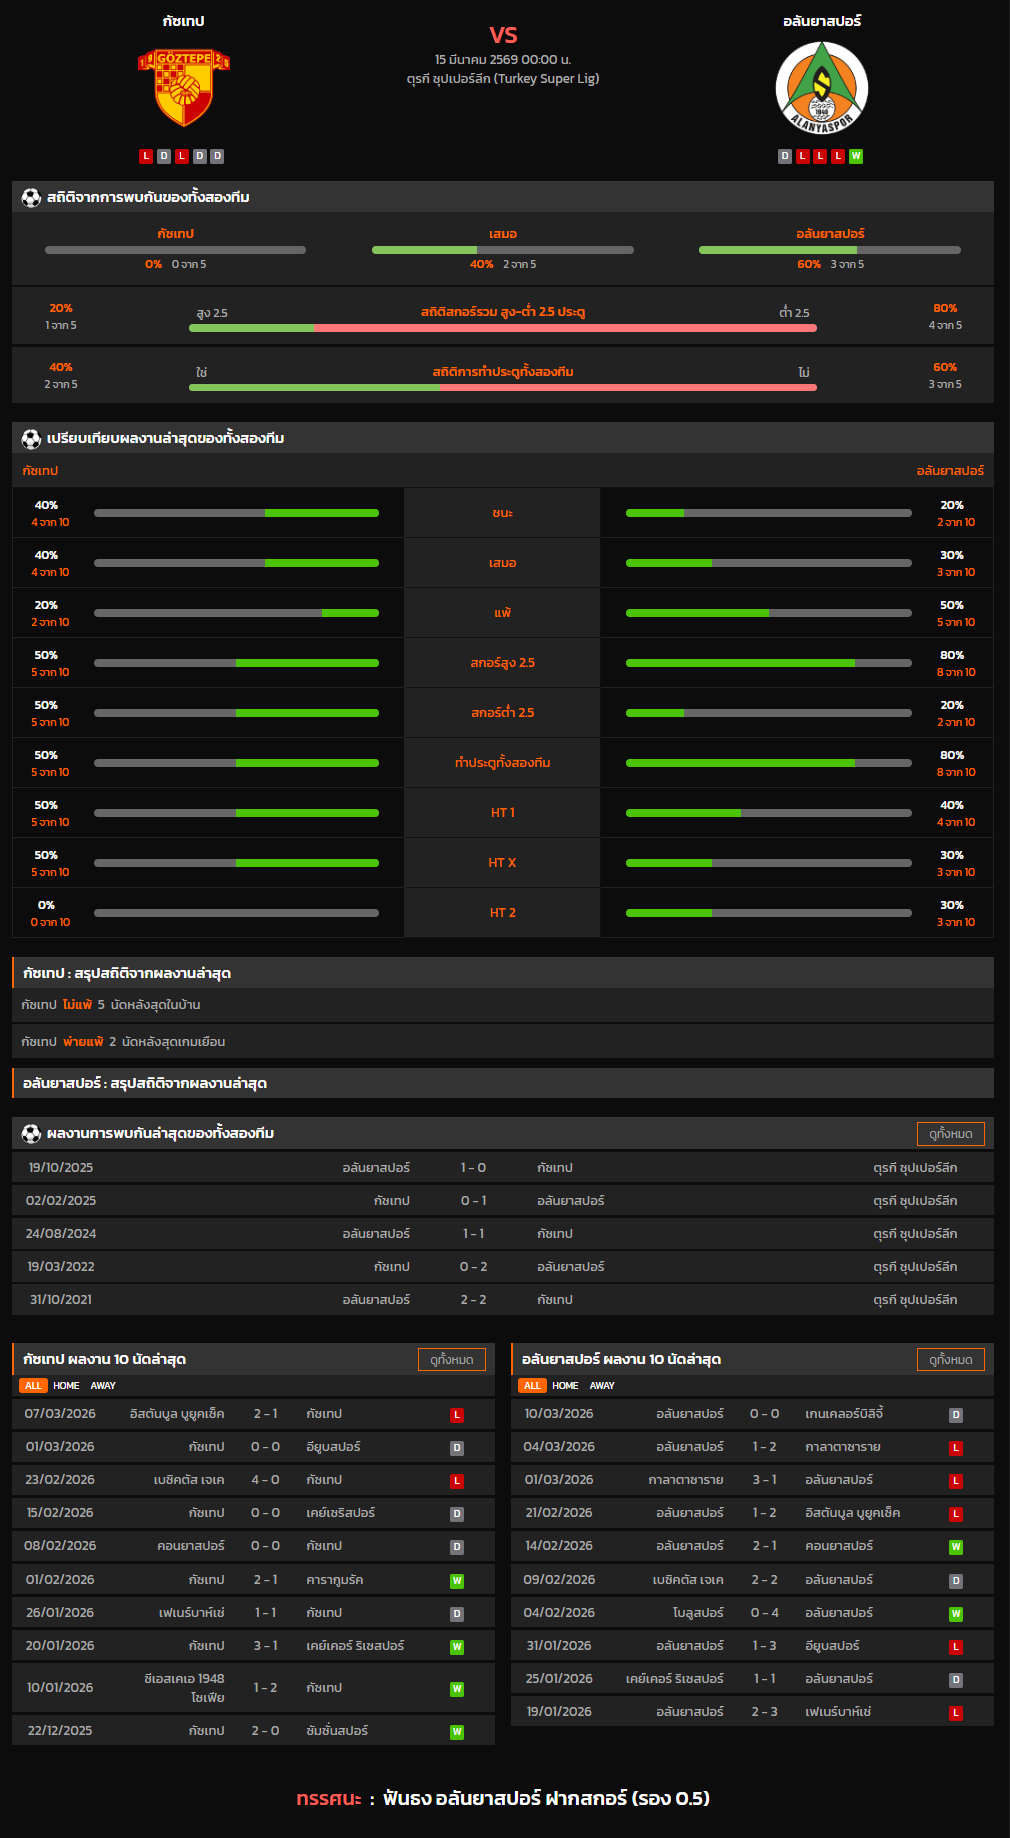This screenshot has height=1838, width=1010.
Task: Click soccer ball icon in recent form comparison header
Action: pyautogui.click(x=31, y=439)
